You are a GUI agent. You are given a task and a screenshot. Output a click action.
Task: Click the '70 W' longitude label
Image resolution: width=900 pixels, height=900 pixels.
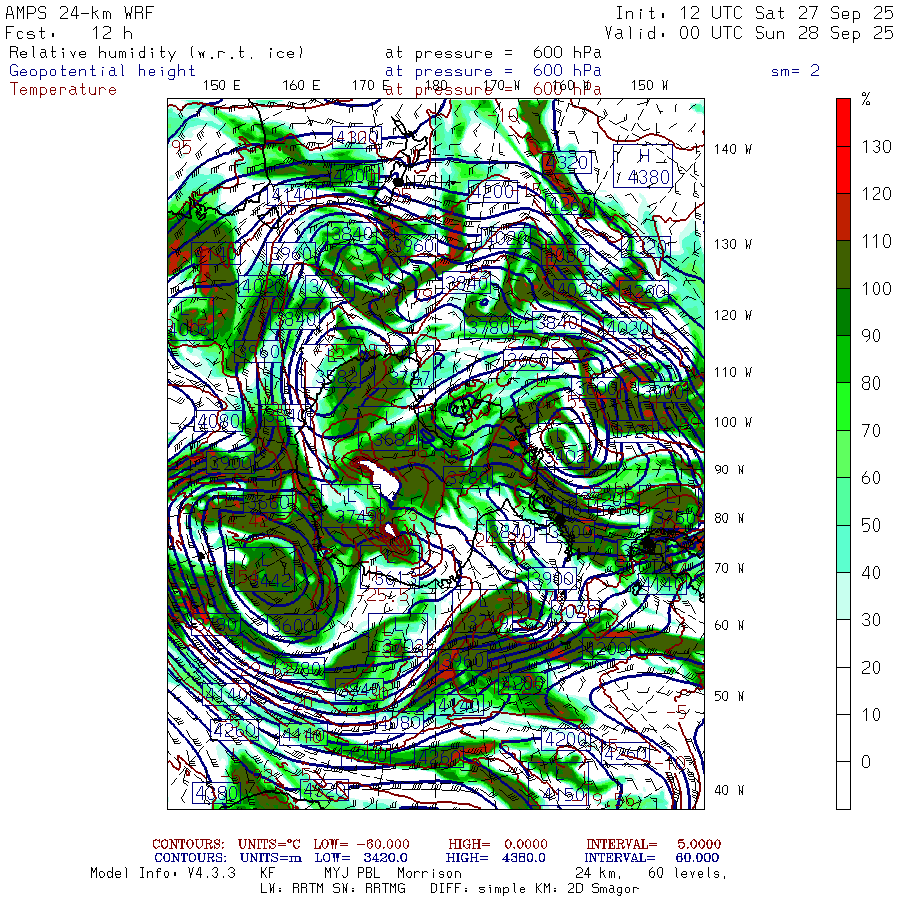[x=729, y=568]
